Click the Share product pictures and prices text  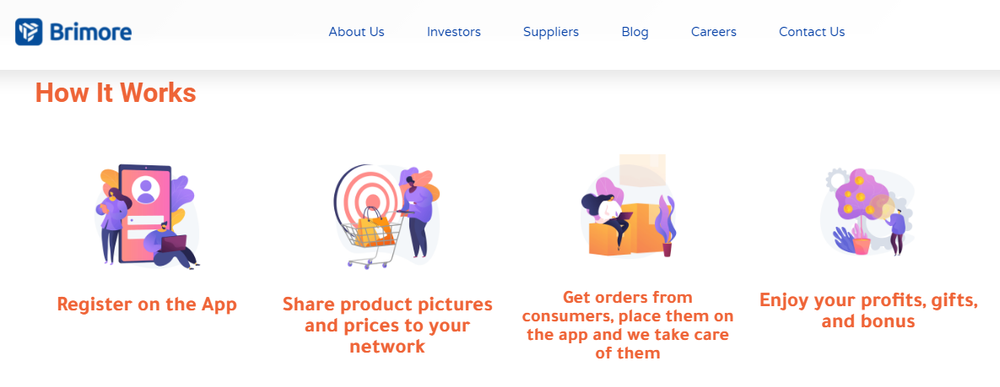pyautogui.click(x=388, y=325)
